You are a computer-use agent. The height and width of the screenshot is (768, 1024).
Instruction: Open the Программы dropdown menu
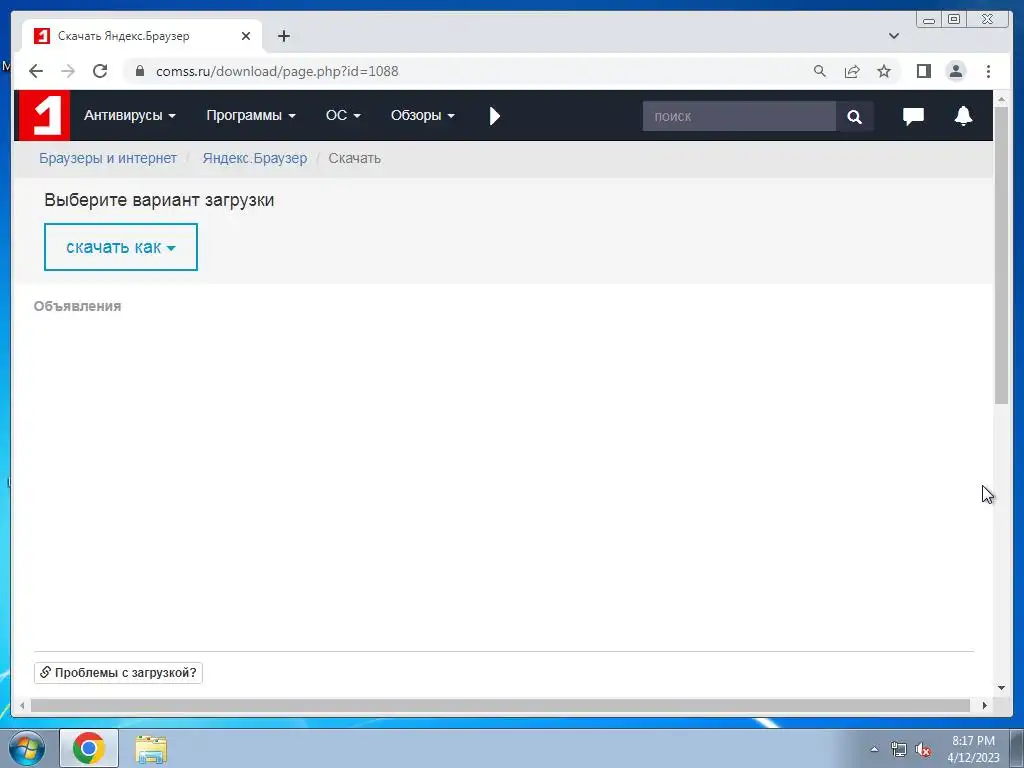[x=251, y=116]
